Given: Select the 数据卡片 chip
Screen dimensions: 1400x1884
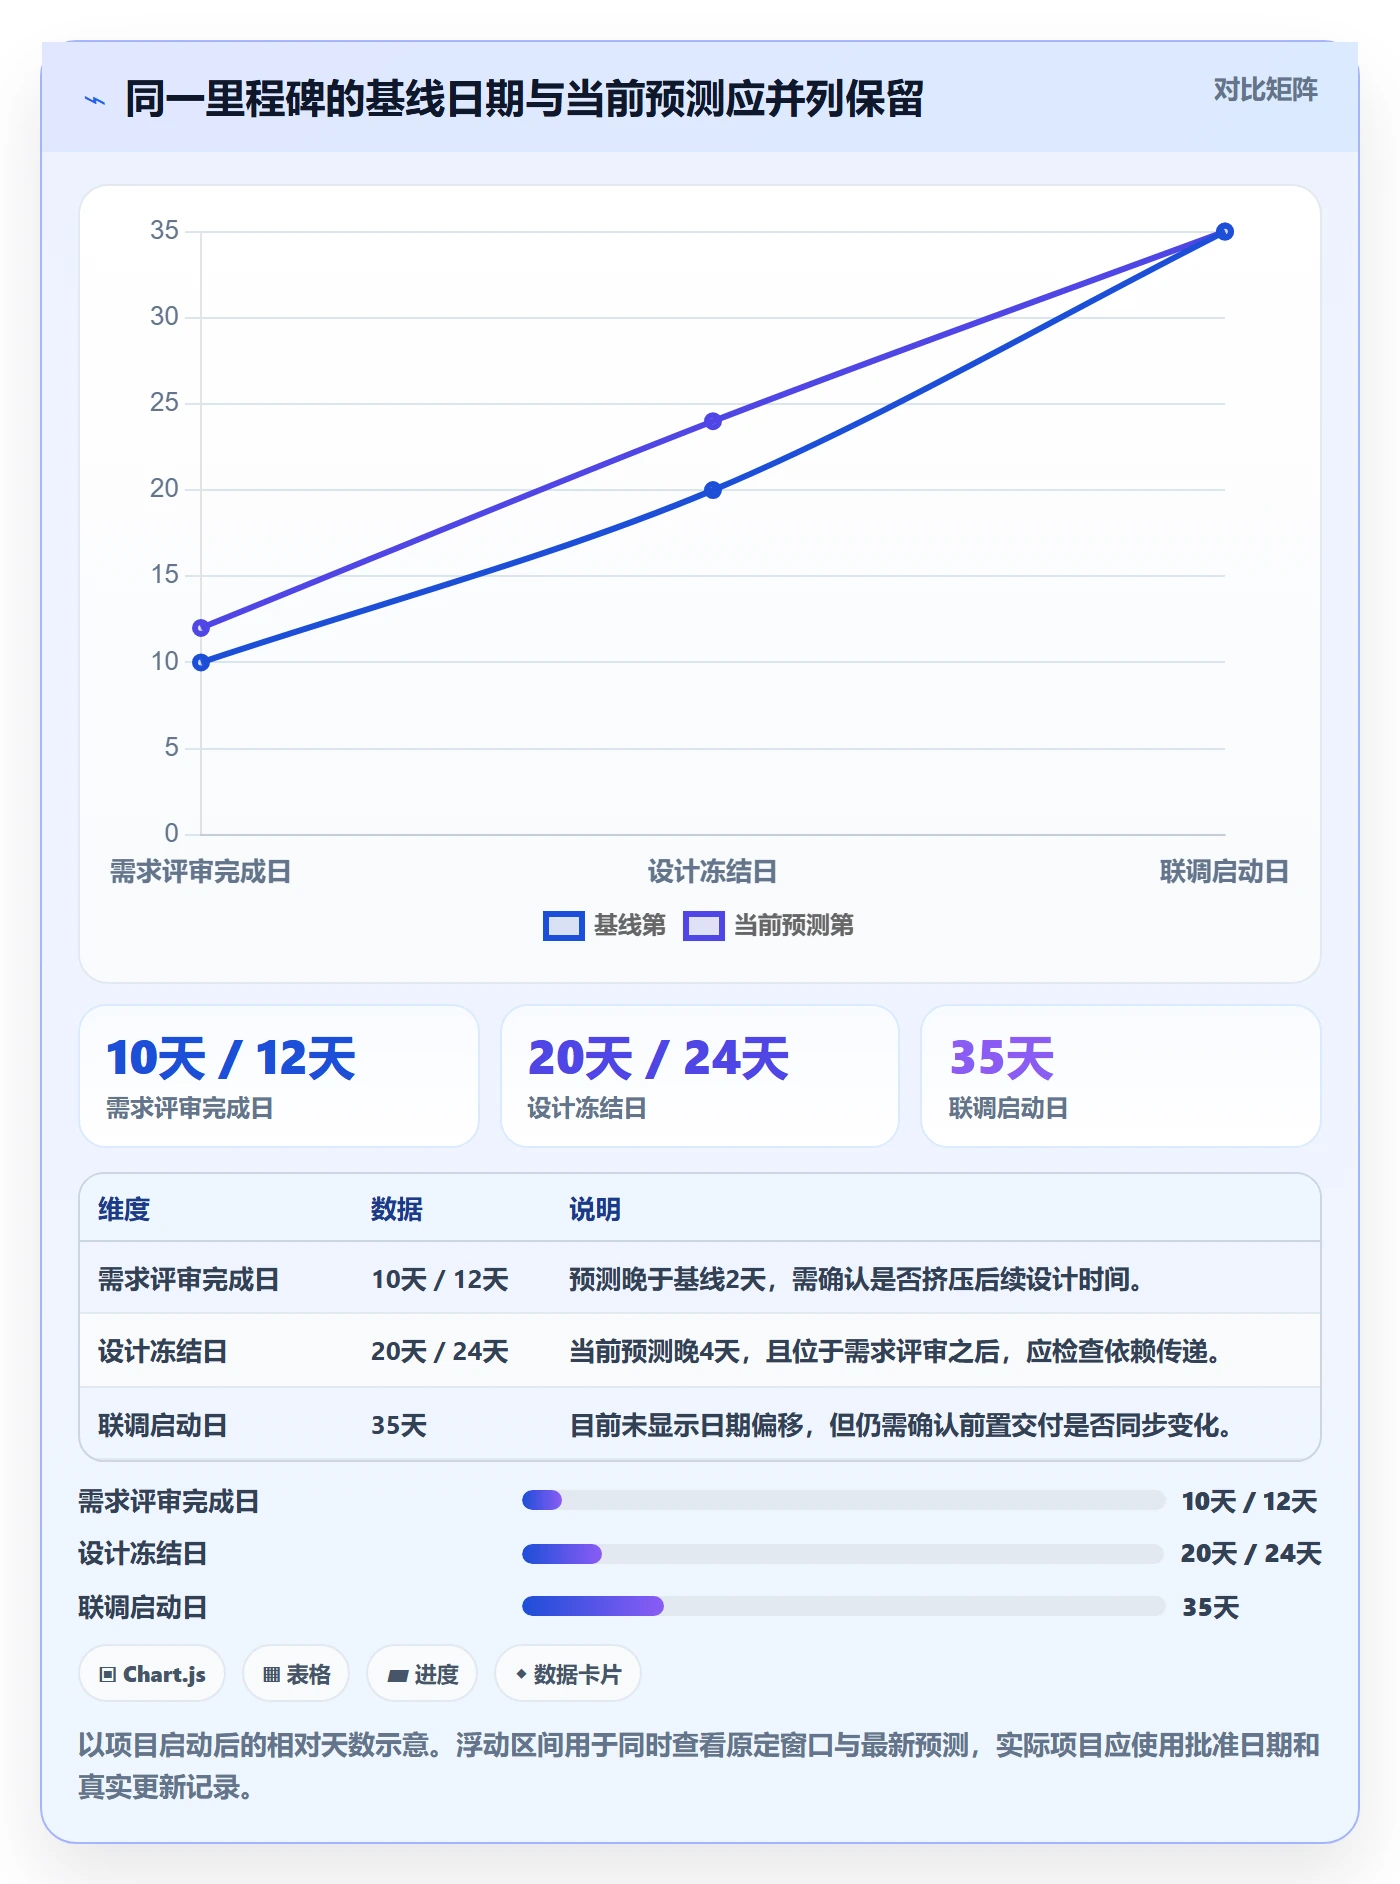Looking at the screenshot, I should coord(568,1674).
